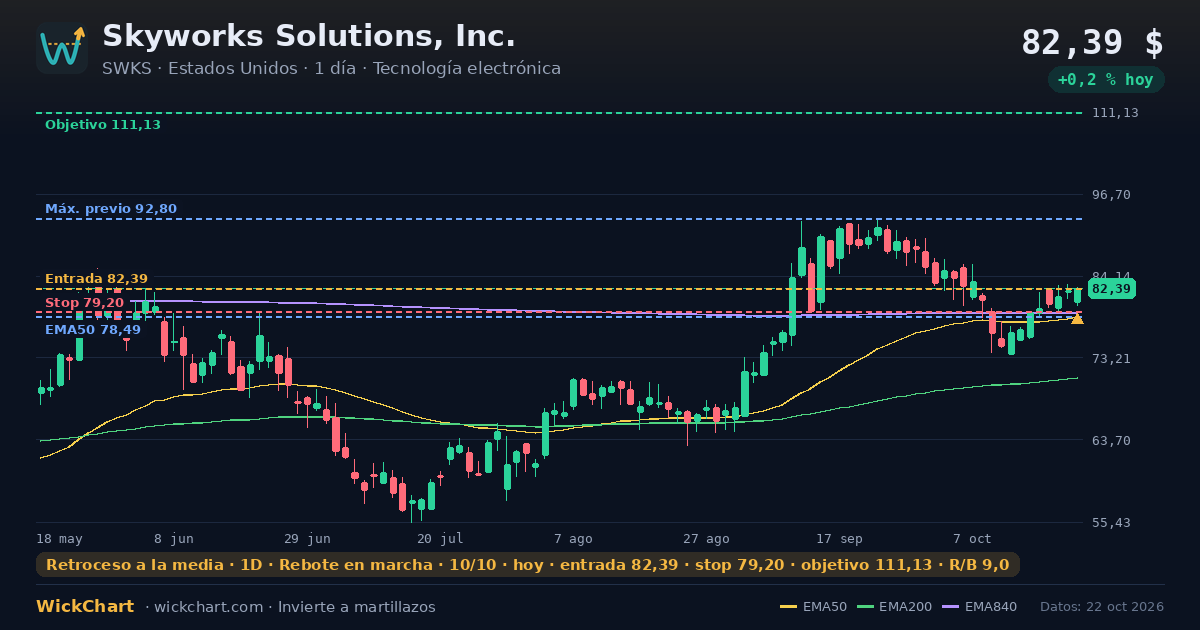Click the 7 ago date label
This screenshot has height=630, width=1200.
click(573, 538)
